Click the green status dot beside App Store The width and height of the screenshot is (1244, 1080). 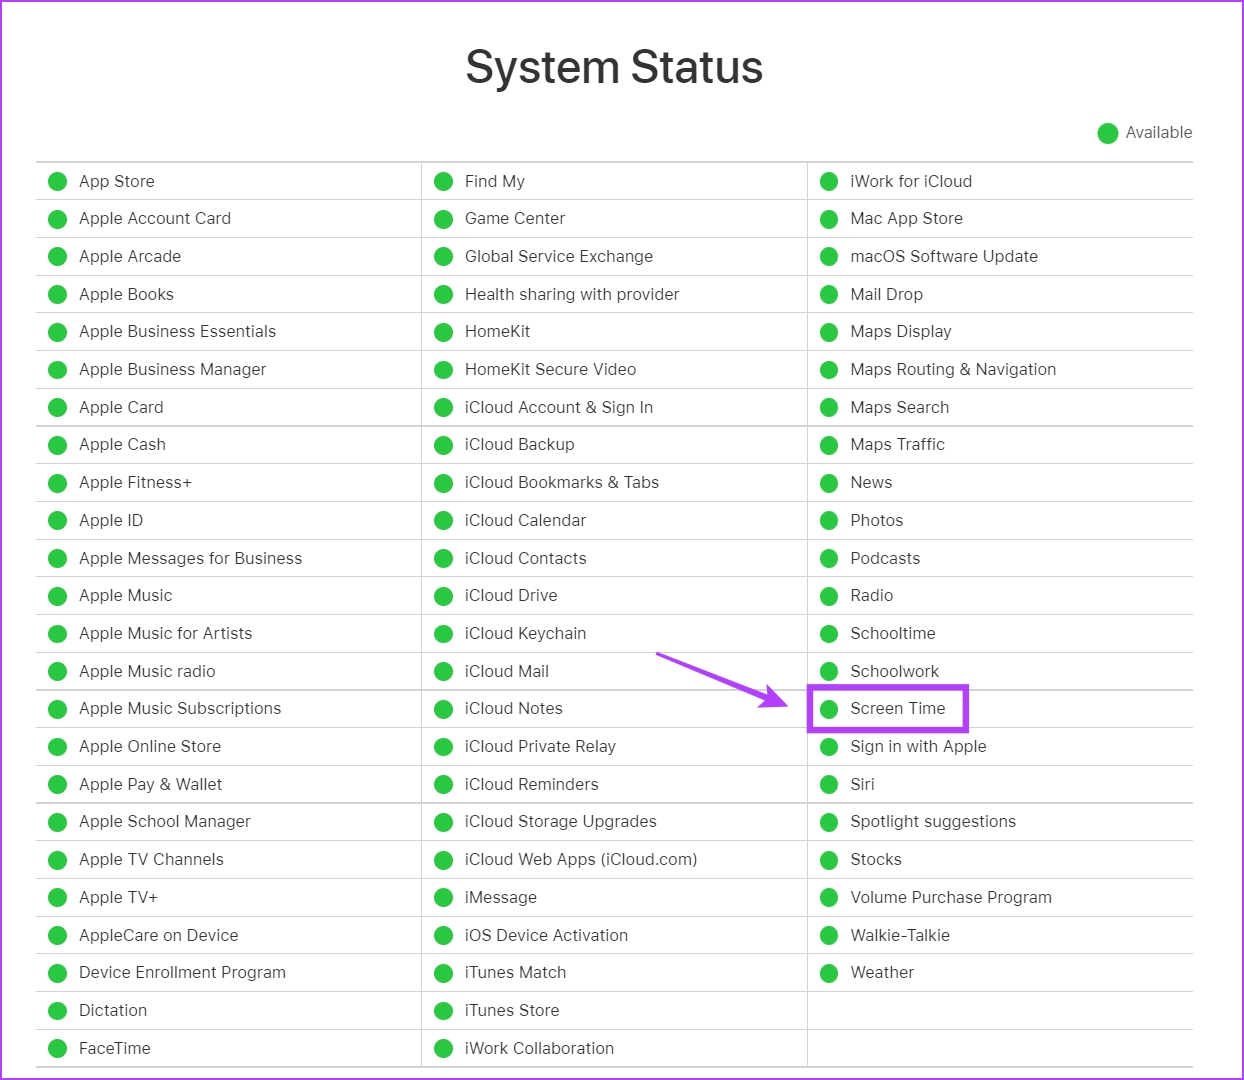tap(58, 182)
